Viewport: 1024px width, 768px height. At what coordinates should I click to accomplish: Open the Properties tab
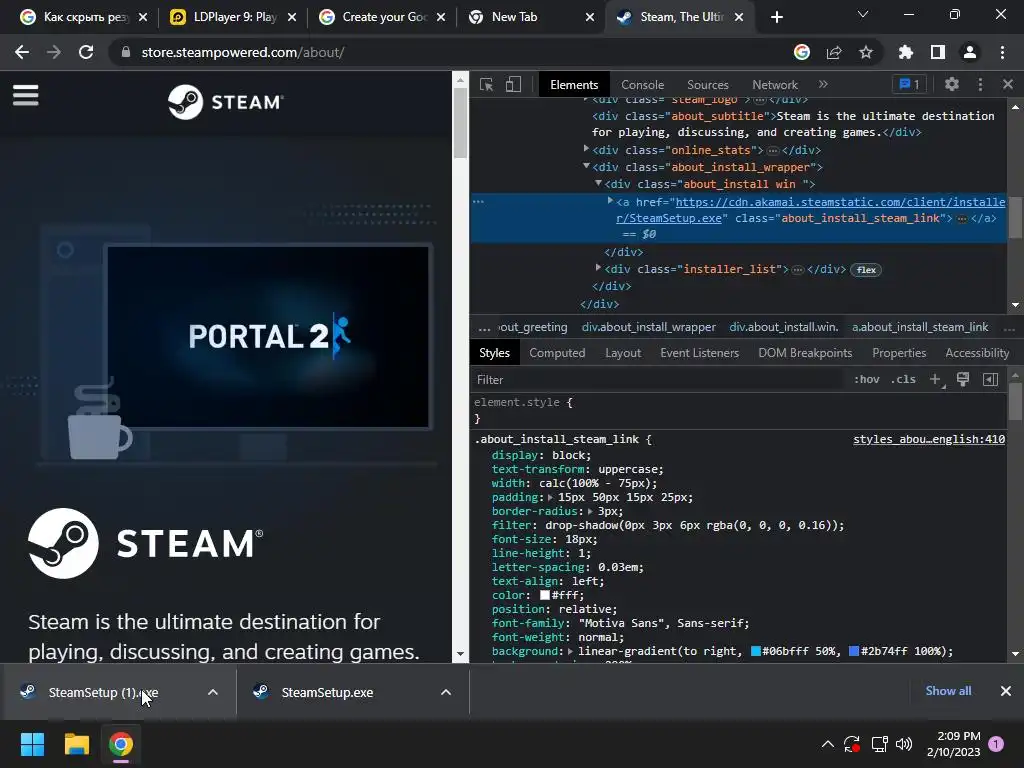(x=899, y=353)
